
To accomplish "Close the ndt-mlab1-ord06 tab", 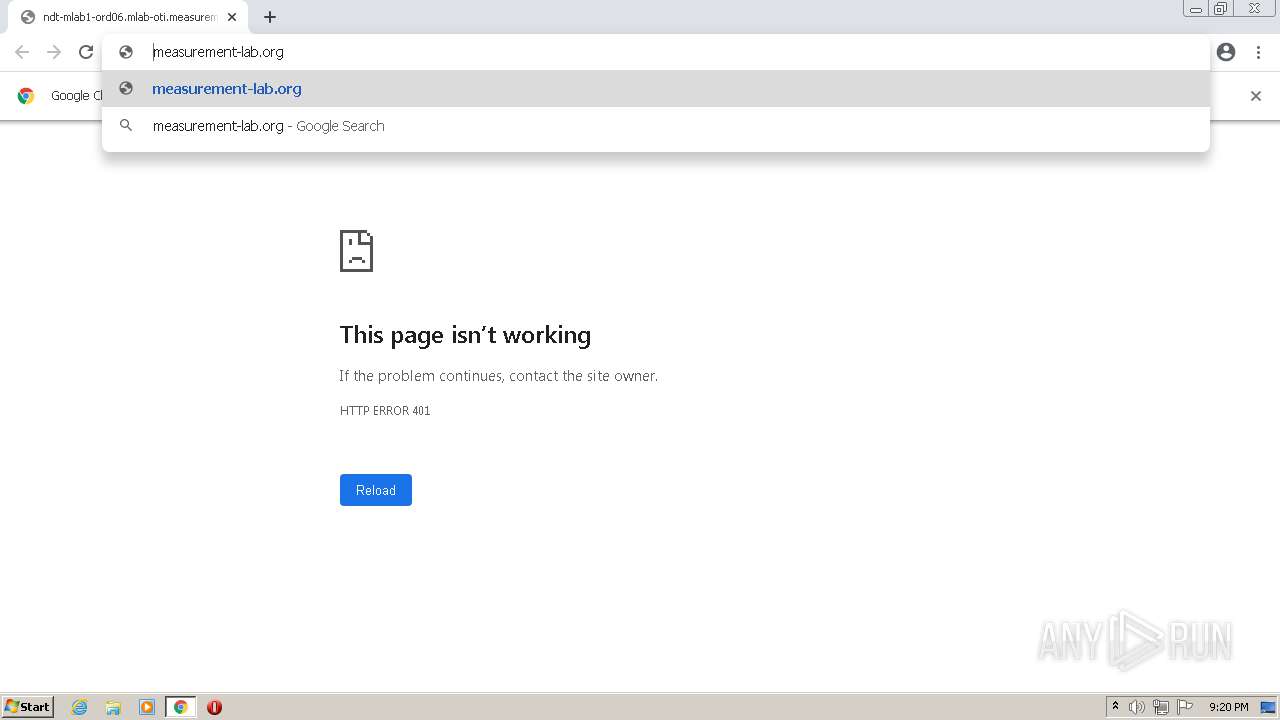I will (x=232, y=17).
